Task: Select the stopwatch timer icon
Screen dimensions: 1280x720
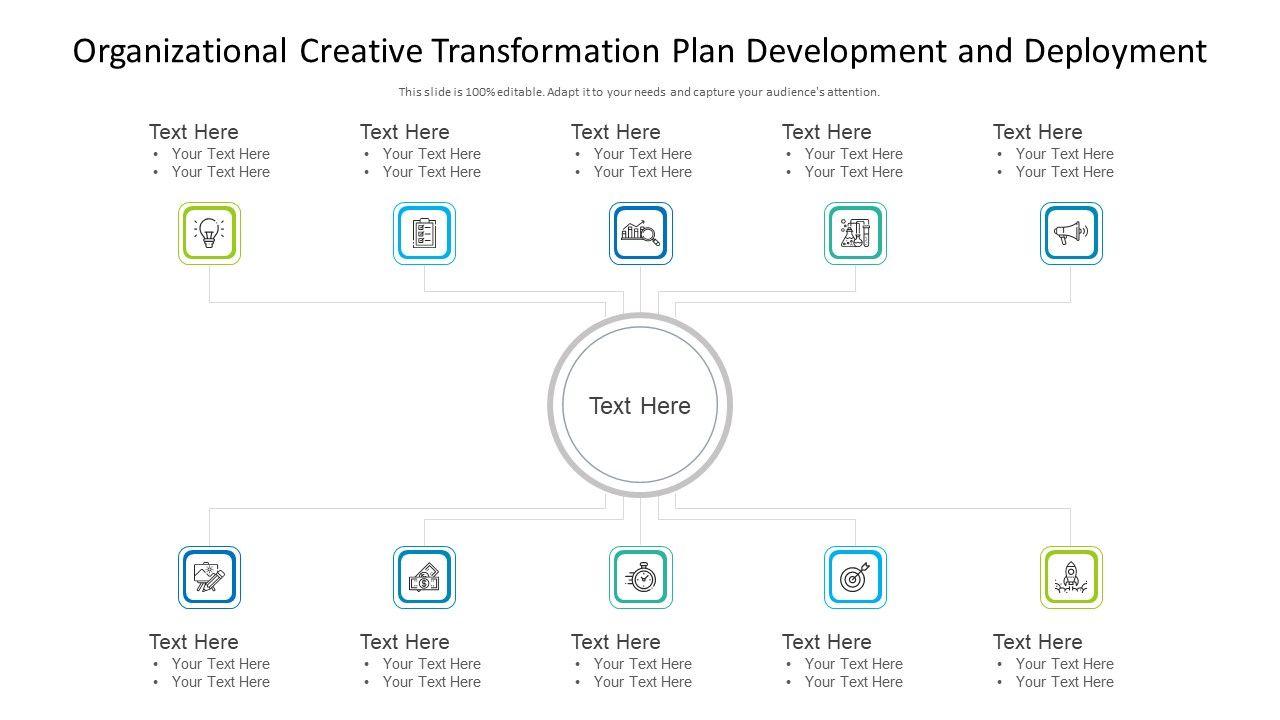Action: 640,577
